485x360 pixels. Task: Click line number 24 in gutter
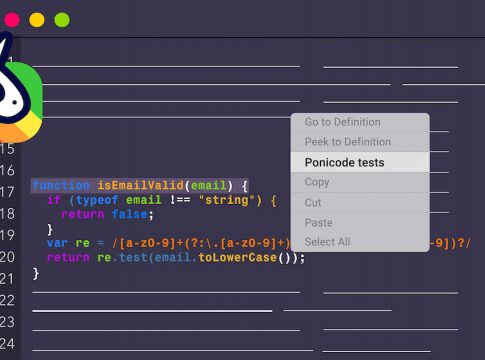7,343
